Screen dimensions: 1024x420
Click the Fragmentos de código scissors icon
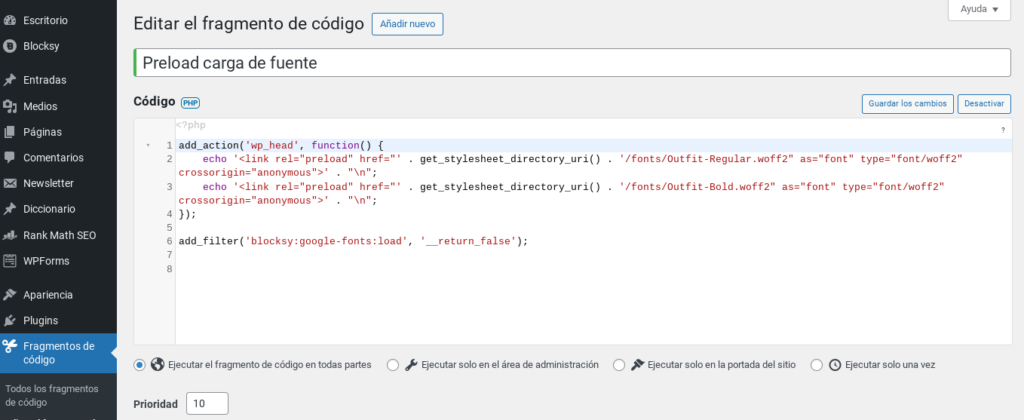[9, 346]
